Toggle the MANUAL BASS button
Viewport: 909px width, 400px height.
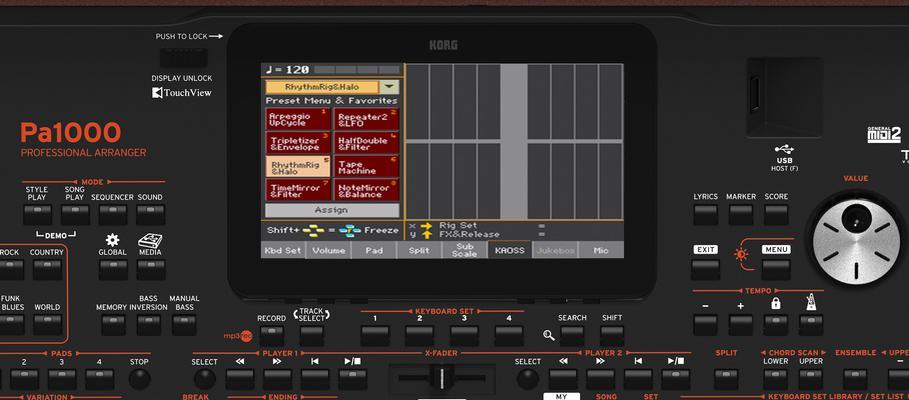tap(184, 325)
